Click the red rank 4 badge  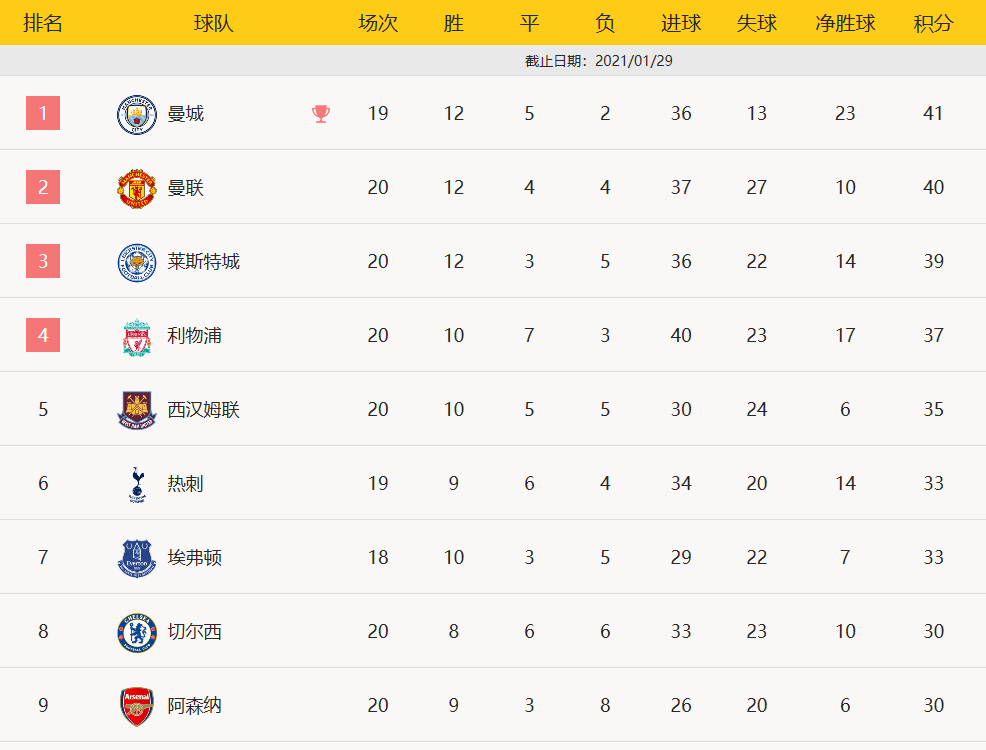pyautogui.click(x=43, y=335)
